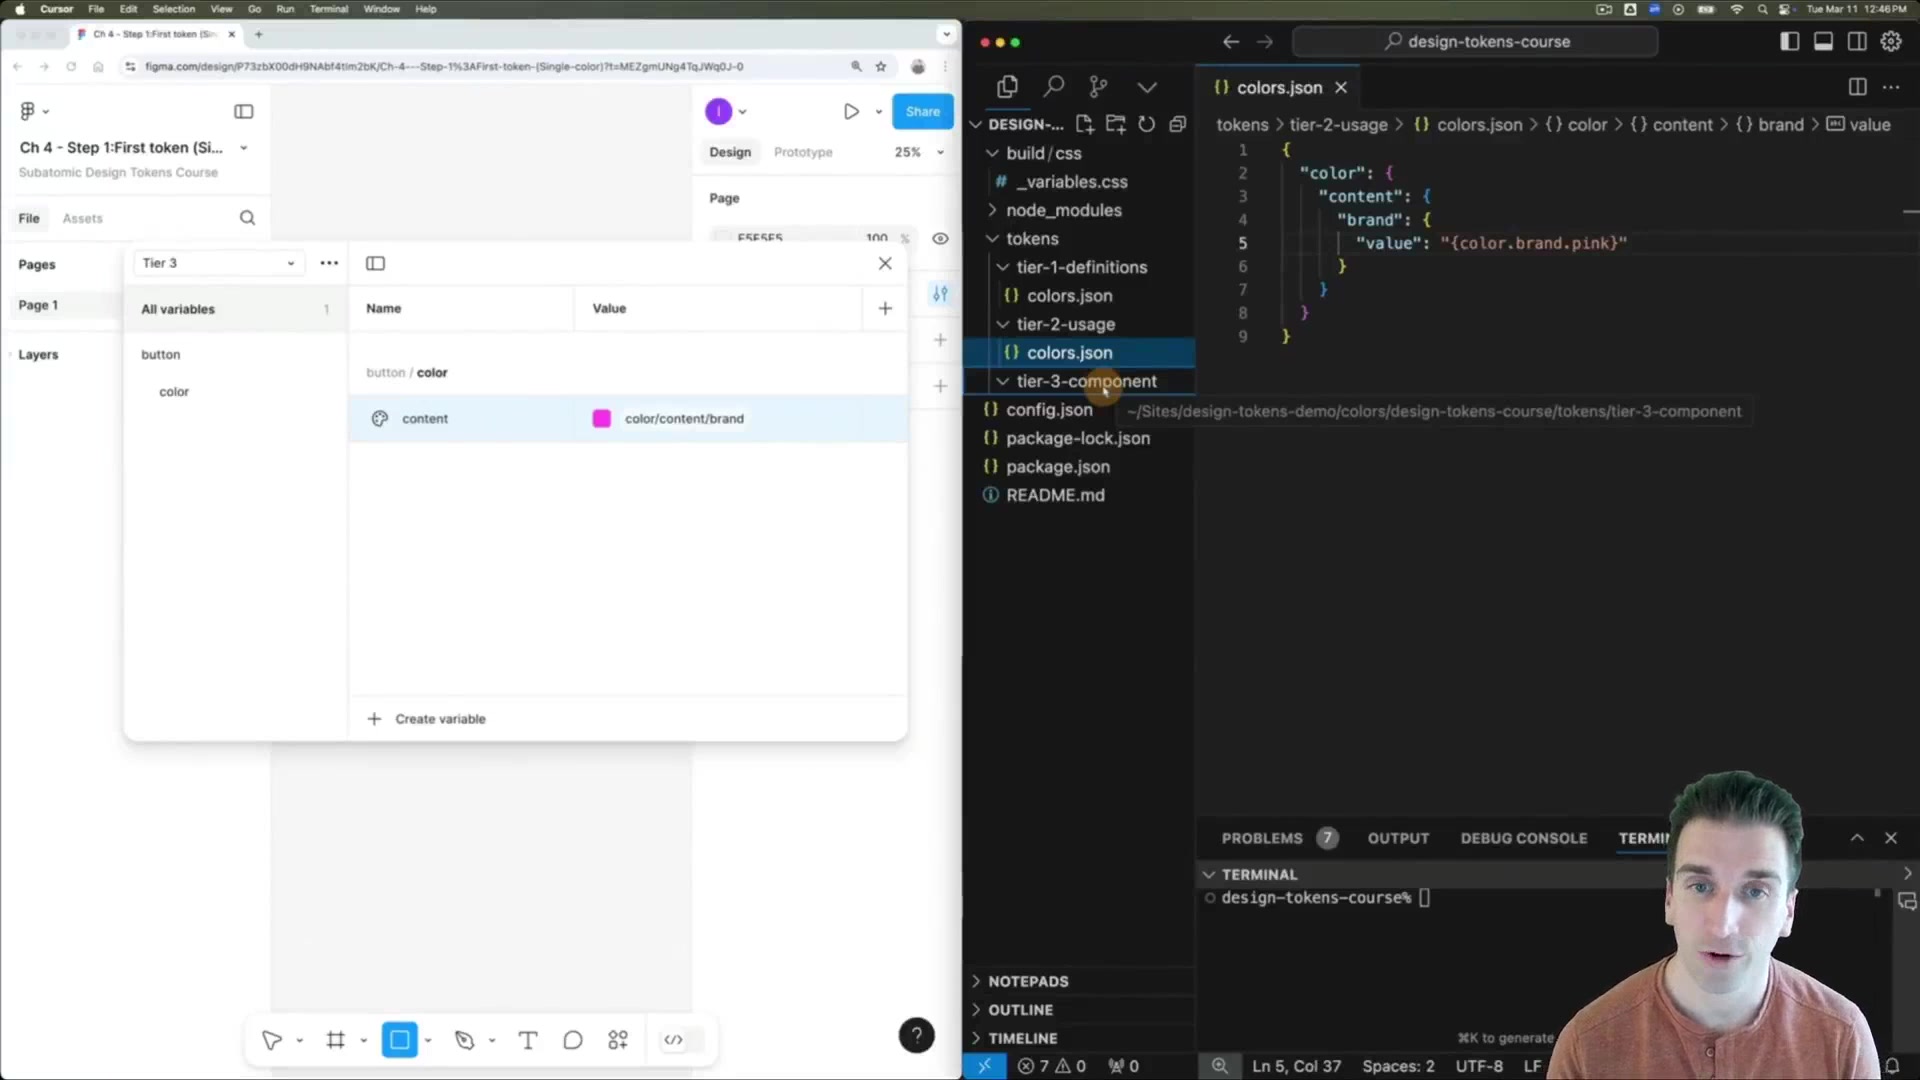
Task: Open Cursor settings gear icon
Action: point(1890,41)
